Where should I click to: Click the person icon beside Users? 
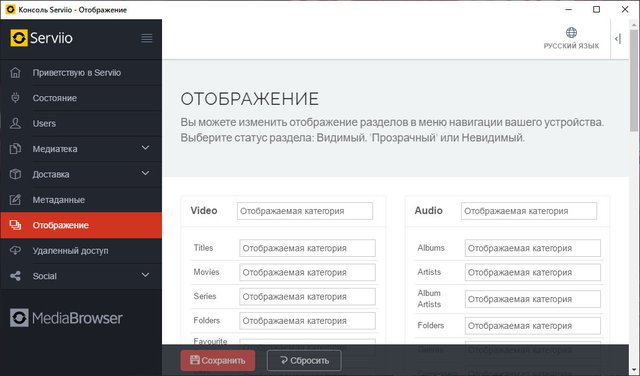[x=16, y=123]
